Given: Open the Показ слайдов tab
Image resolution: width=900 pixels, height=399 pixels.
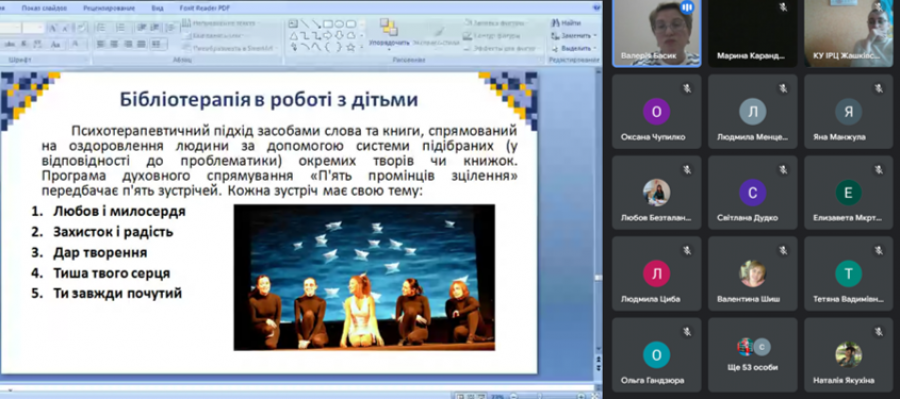Looking at the screenshot, I should (44, 8).
